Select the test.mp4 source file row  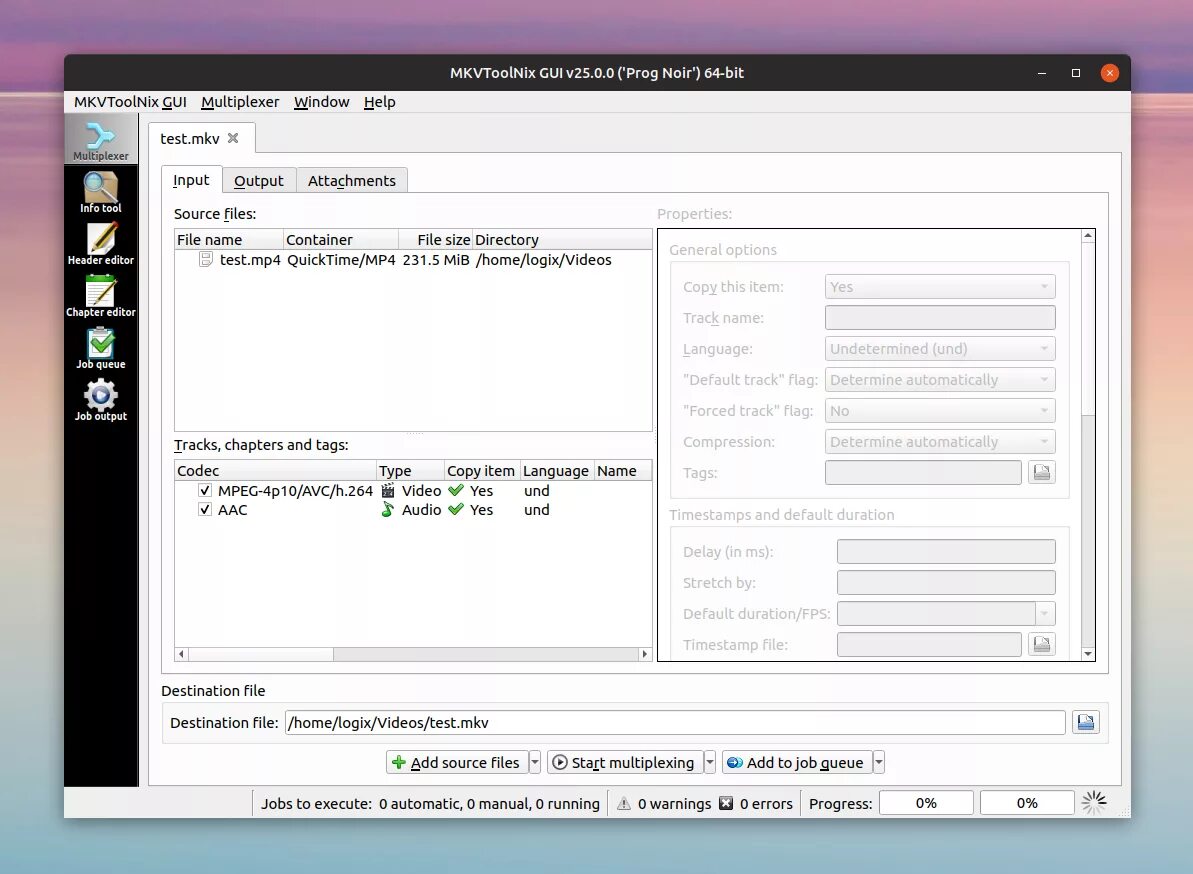pos(413,260)
